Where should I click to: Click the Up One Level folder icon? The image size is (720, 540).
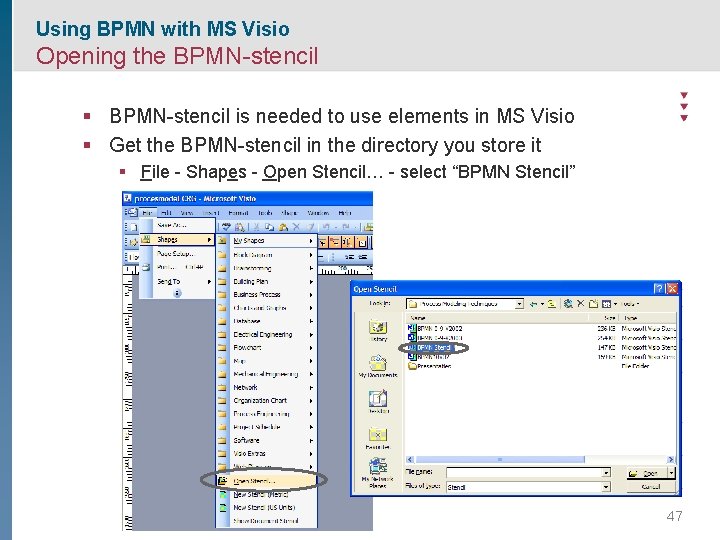coord(551,304)
